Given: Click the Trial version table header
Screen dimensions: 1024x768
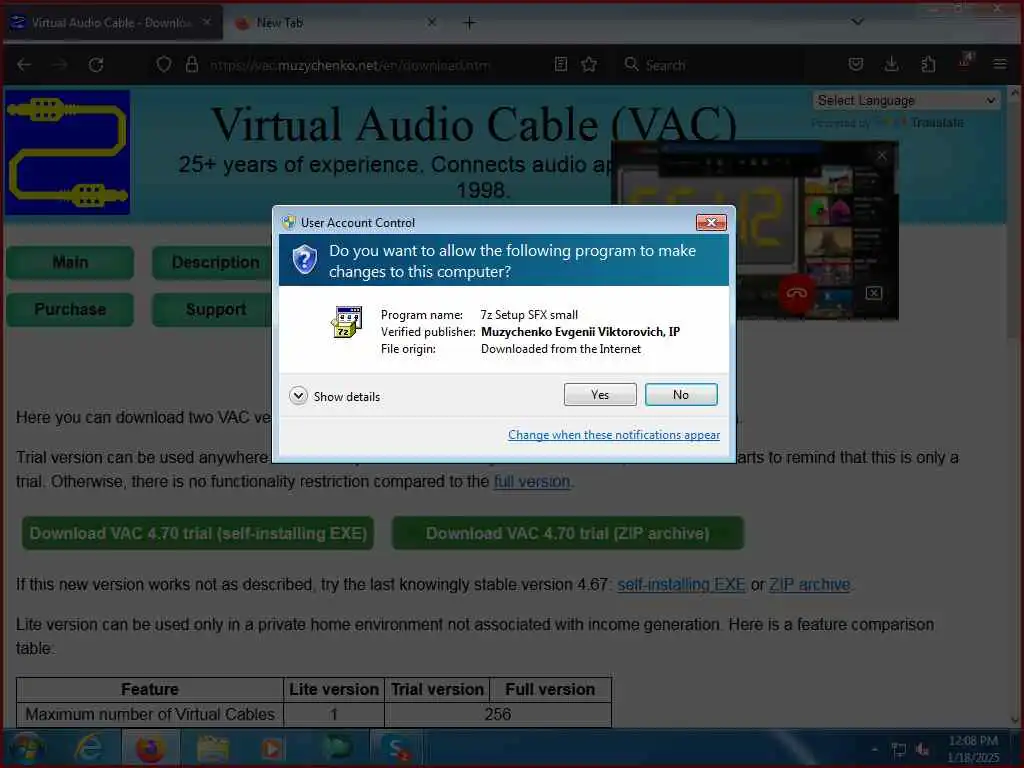Looking at the screenshot, I should (437, 690).
